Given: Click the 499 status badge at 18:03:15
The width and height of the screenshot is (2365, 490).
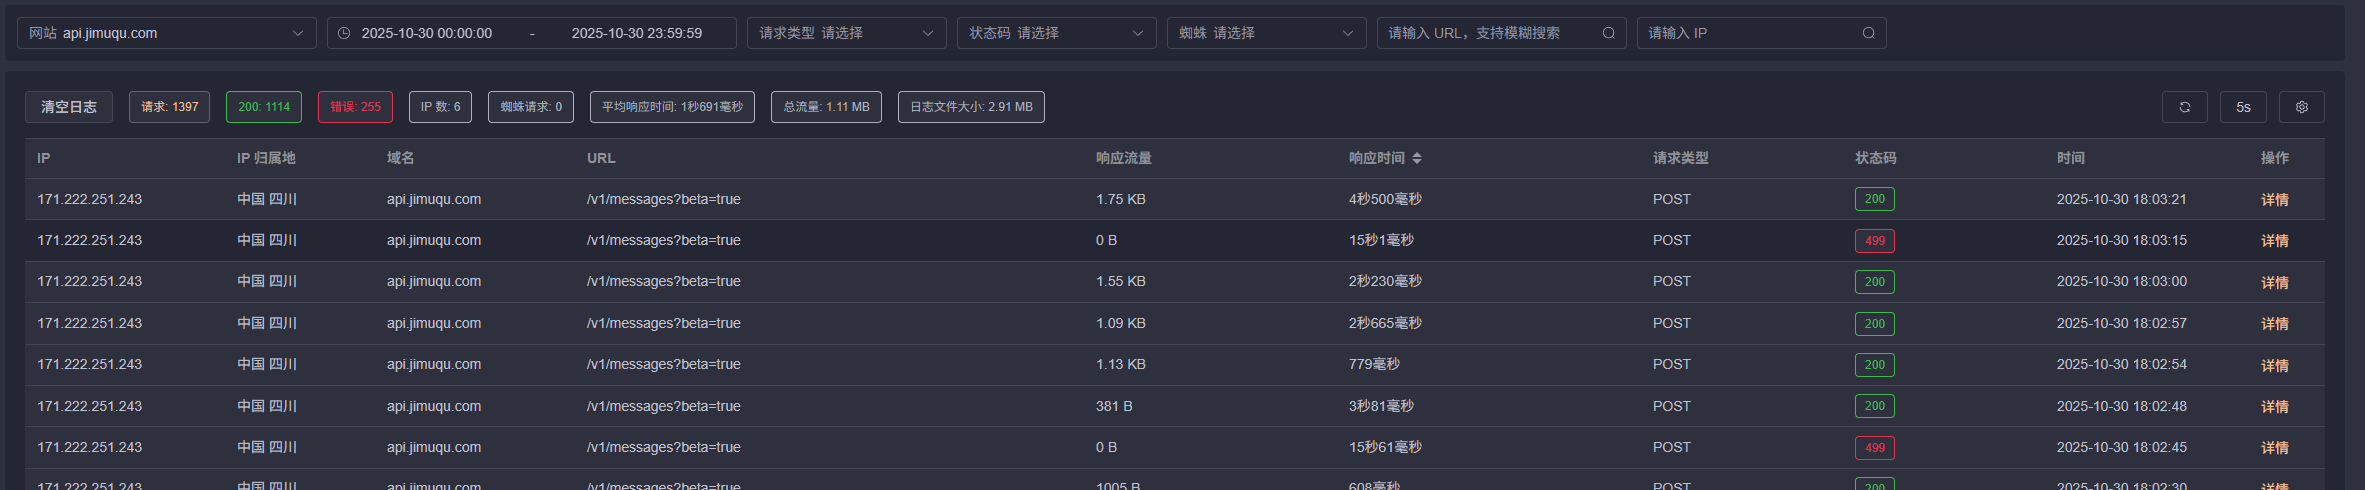Looking at the screenshot, I should click(1874, 241).
